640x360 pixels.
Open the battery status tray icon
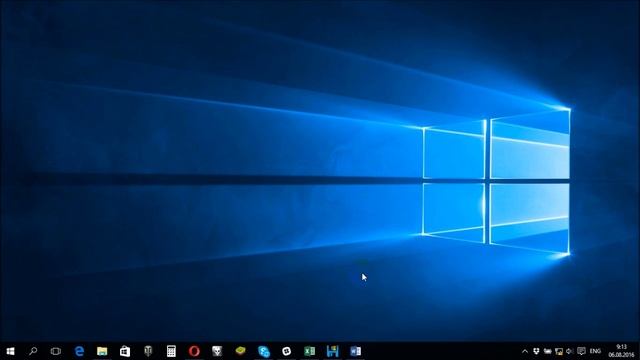[548, 351]
